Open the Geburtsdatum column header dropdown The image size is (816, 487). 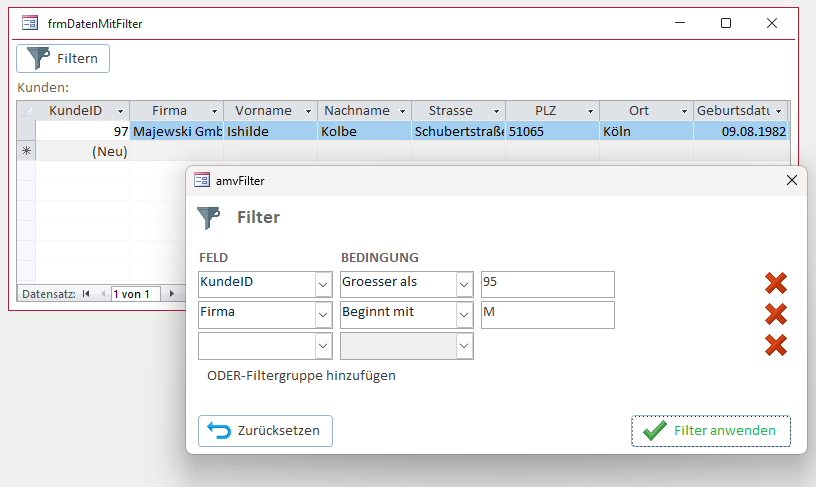779,111
